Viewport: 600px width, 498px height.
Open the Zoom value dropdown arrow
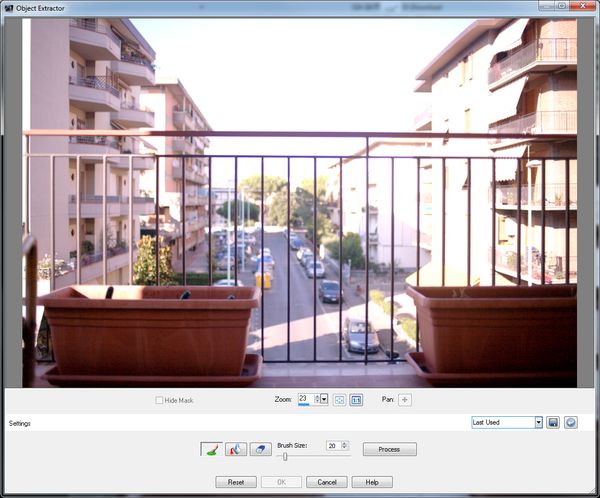click(x=323, y=400)
